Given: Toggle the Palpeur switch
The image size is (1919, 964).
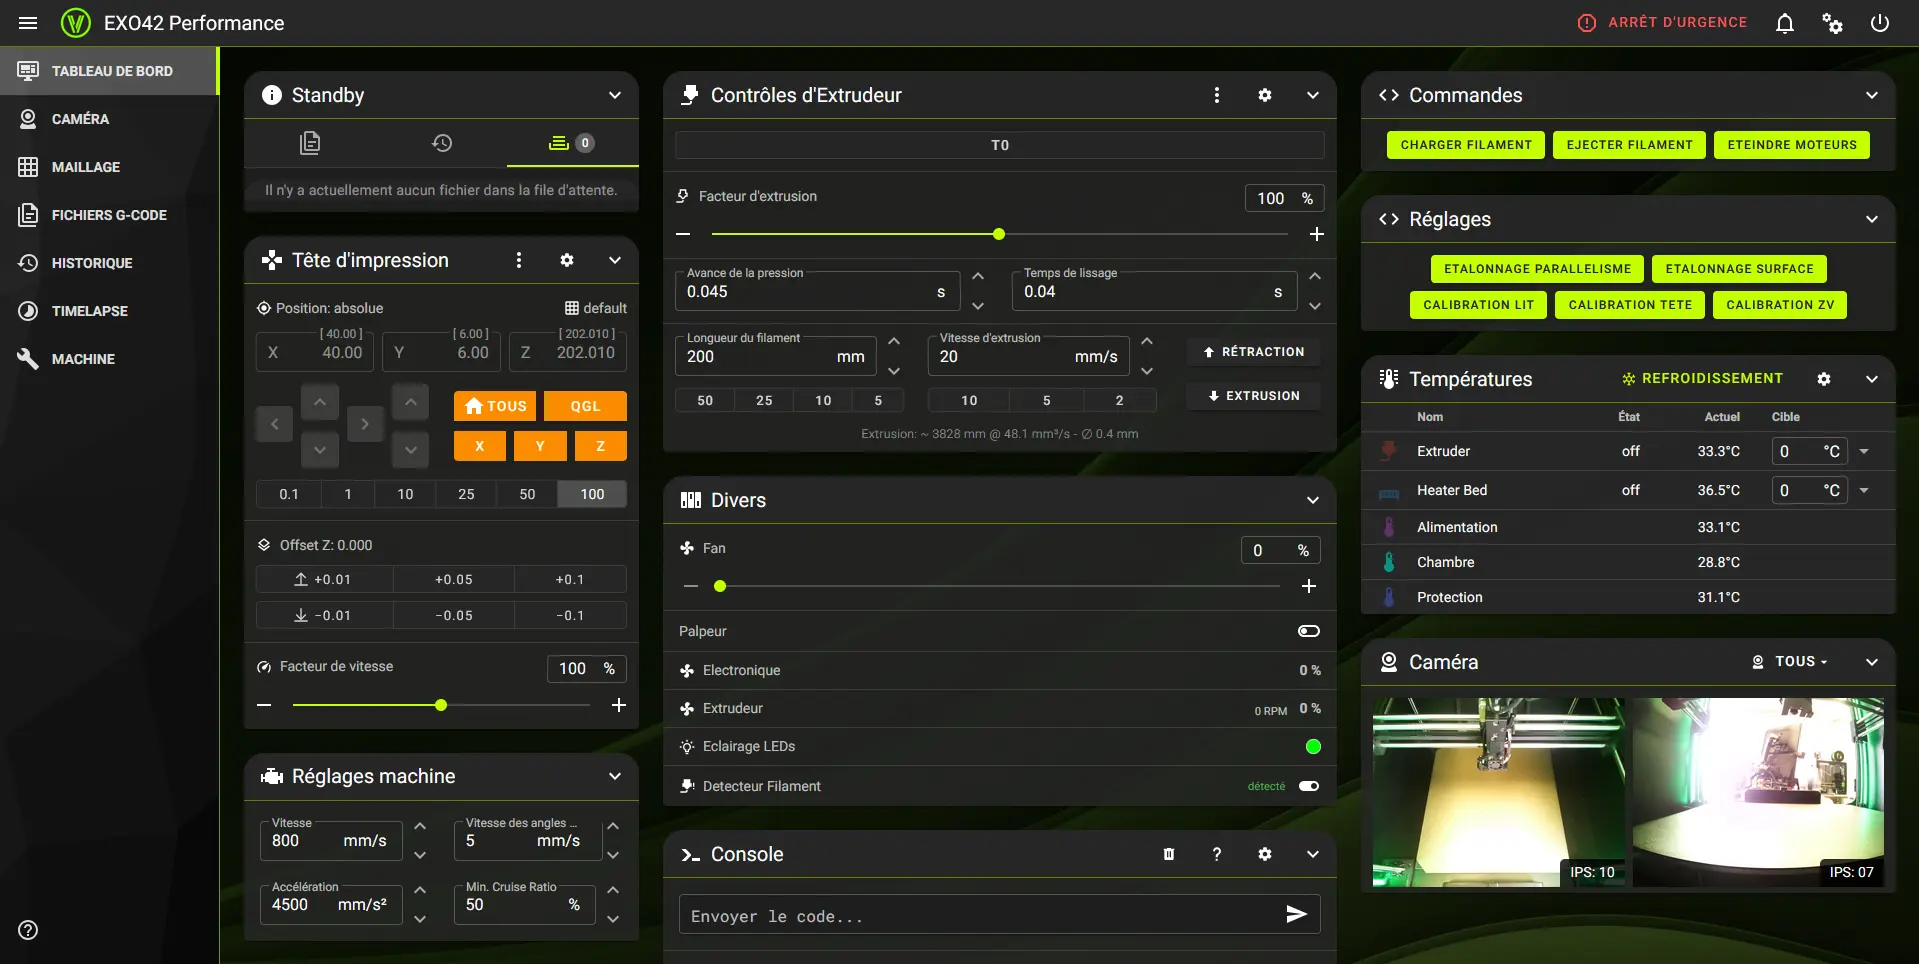Looking at the screenshot, I should [1308, 631].
